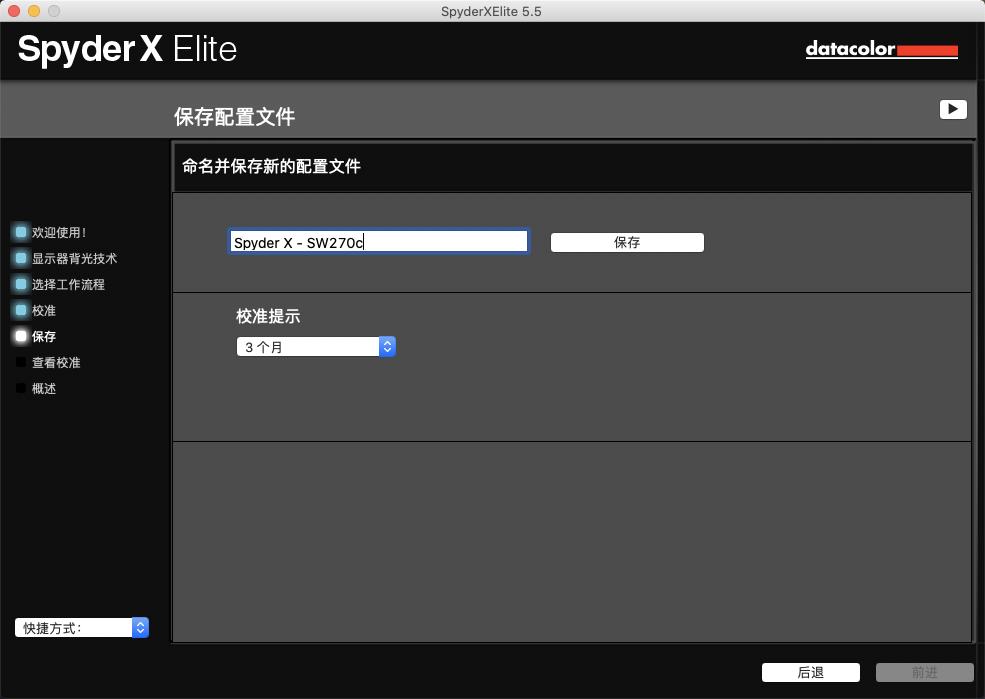Select the 校准 step indicator
This screenshot has width=985, height=699.
tap(21, 310)
